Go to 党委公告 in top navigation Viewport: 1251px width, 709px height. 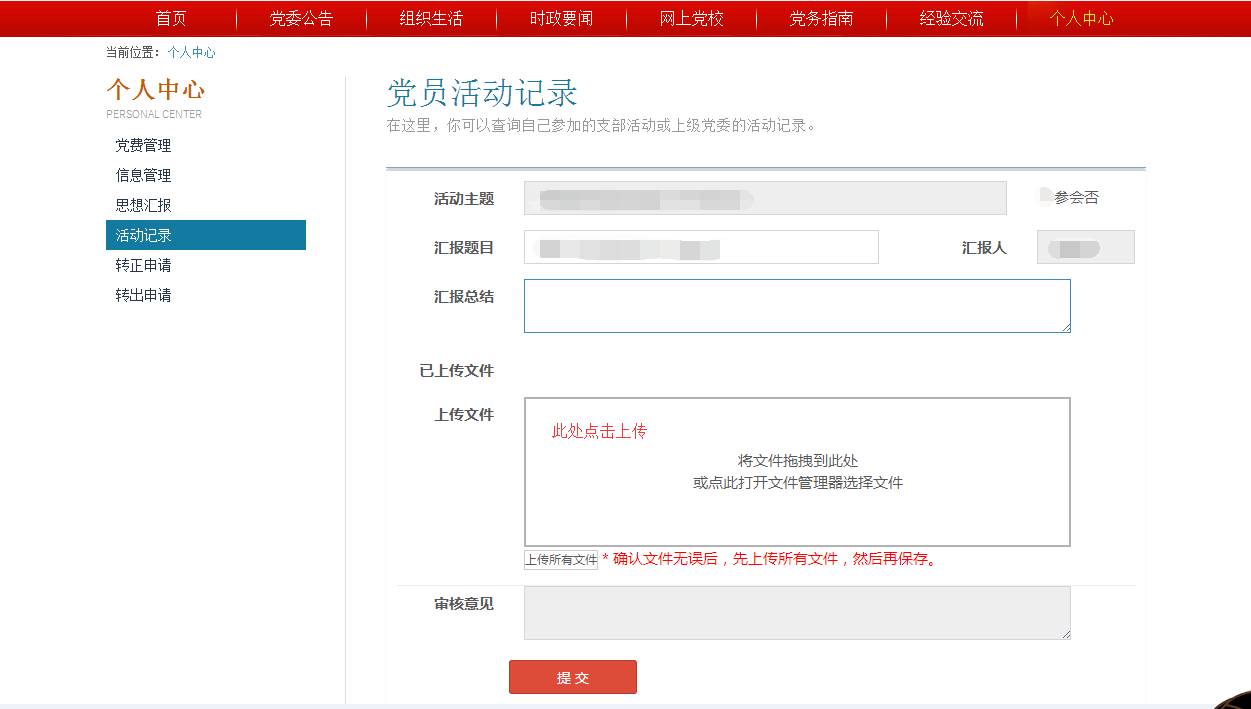[x=301, y=18]
